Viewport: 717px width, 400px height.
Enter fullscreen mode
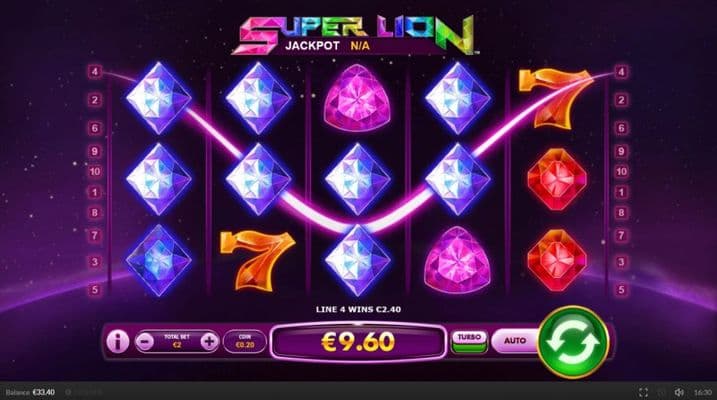[643, 392]
